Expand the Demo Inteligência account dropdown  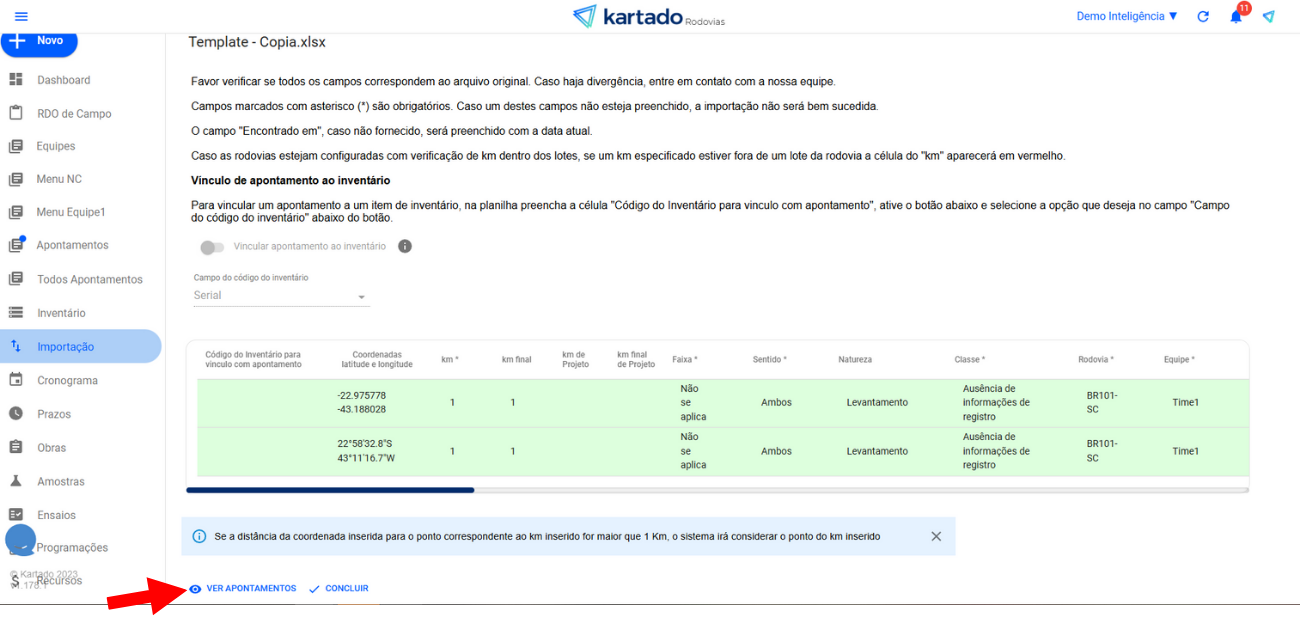1127,17
